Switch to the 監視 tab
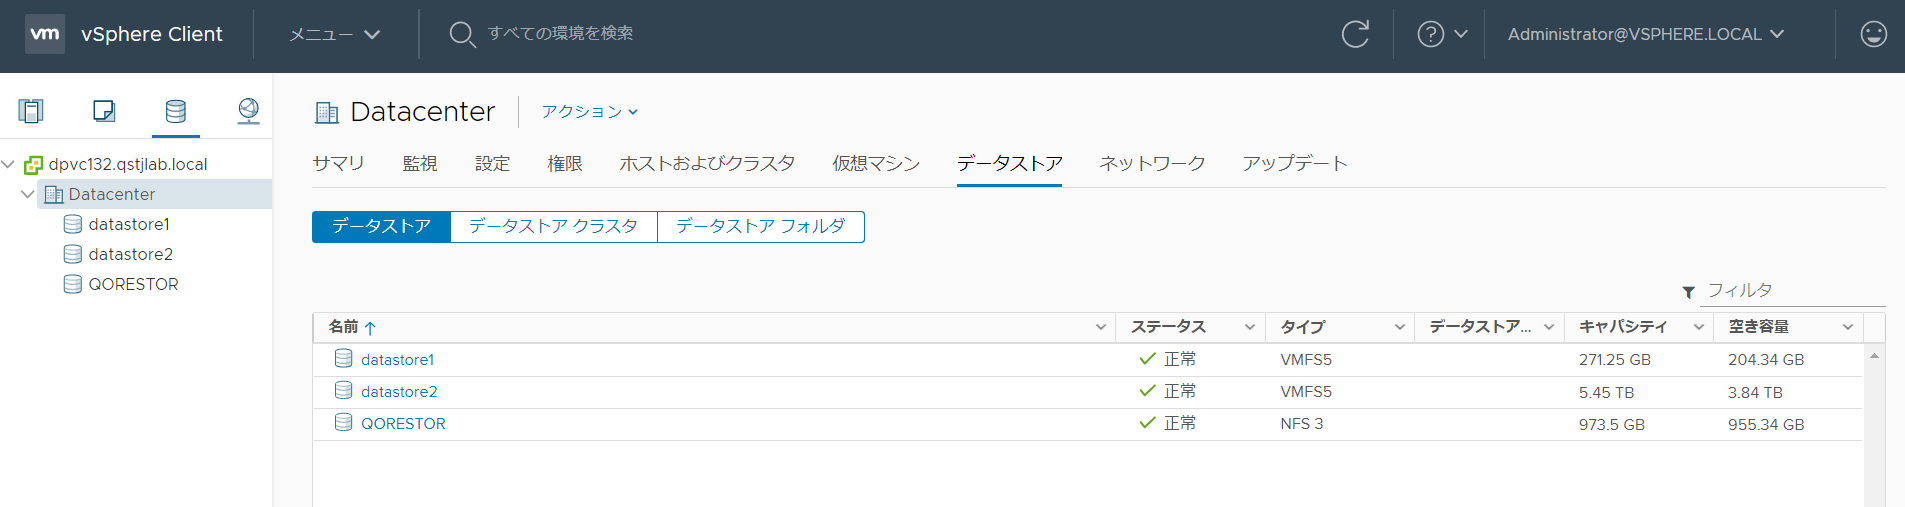 click(x=420, y=163)
